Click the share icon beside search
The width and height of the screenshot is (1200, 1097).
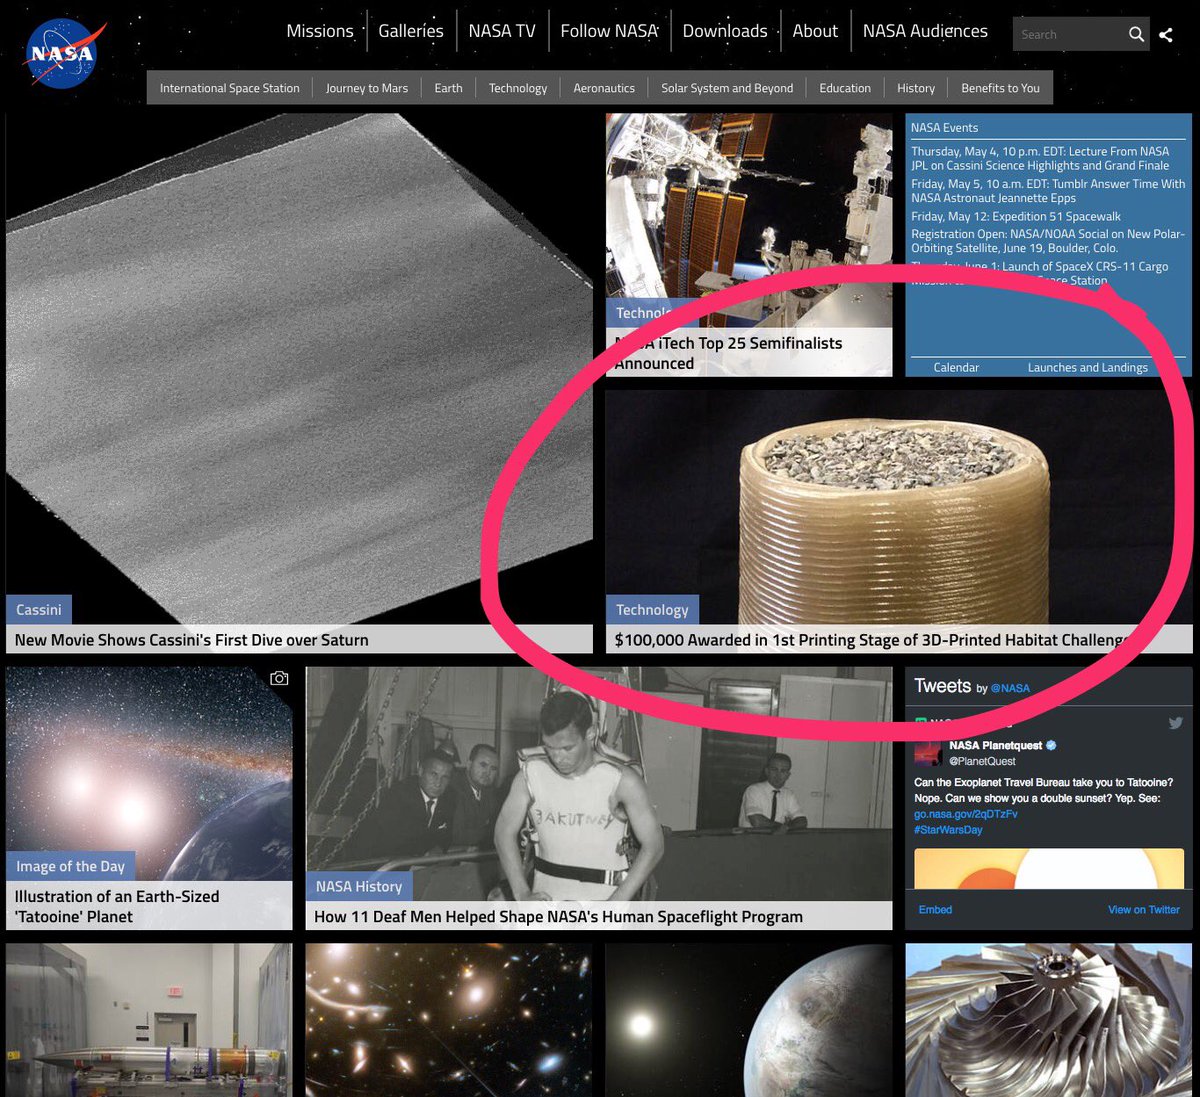click(1166, 35)
